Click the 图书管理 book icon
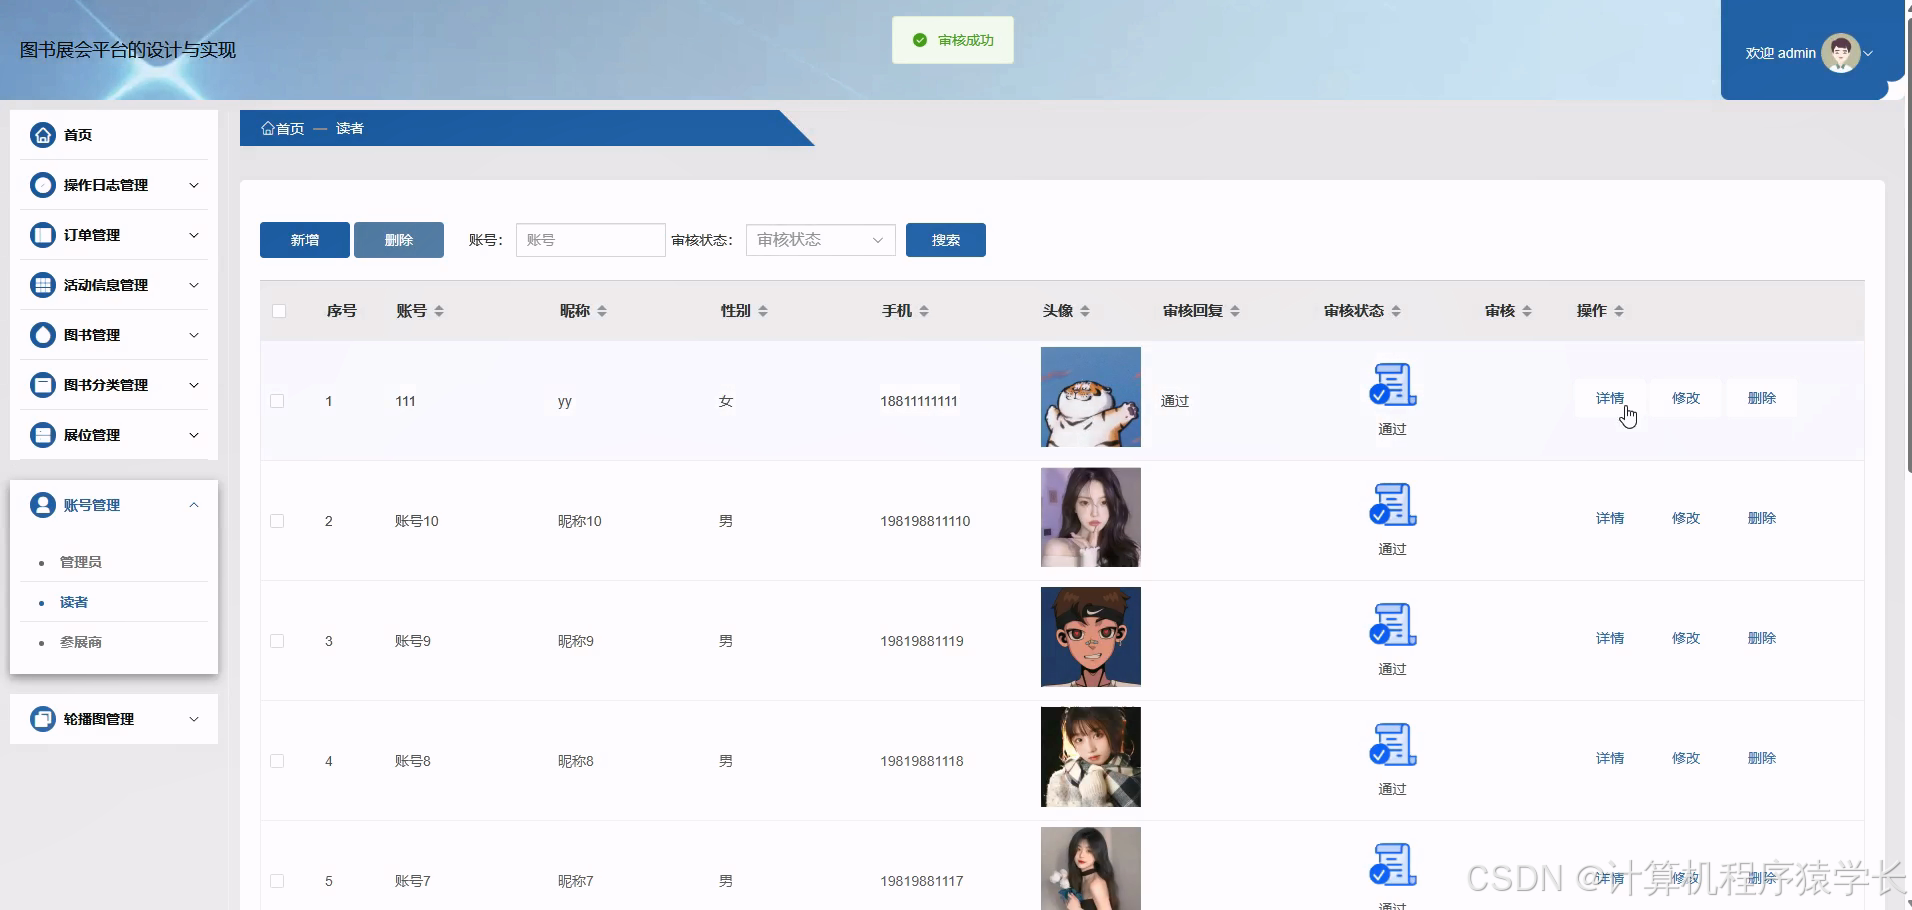This screenshot has width=1912, height=910. tap(42, 334)
